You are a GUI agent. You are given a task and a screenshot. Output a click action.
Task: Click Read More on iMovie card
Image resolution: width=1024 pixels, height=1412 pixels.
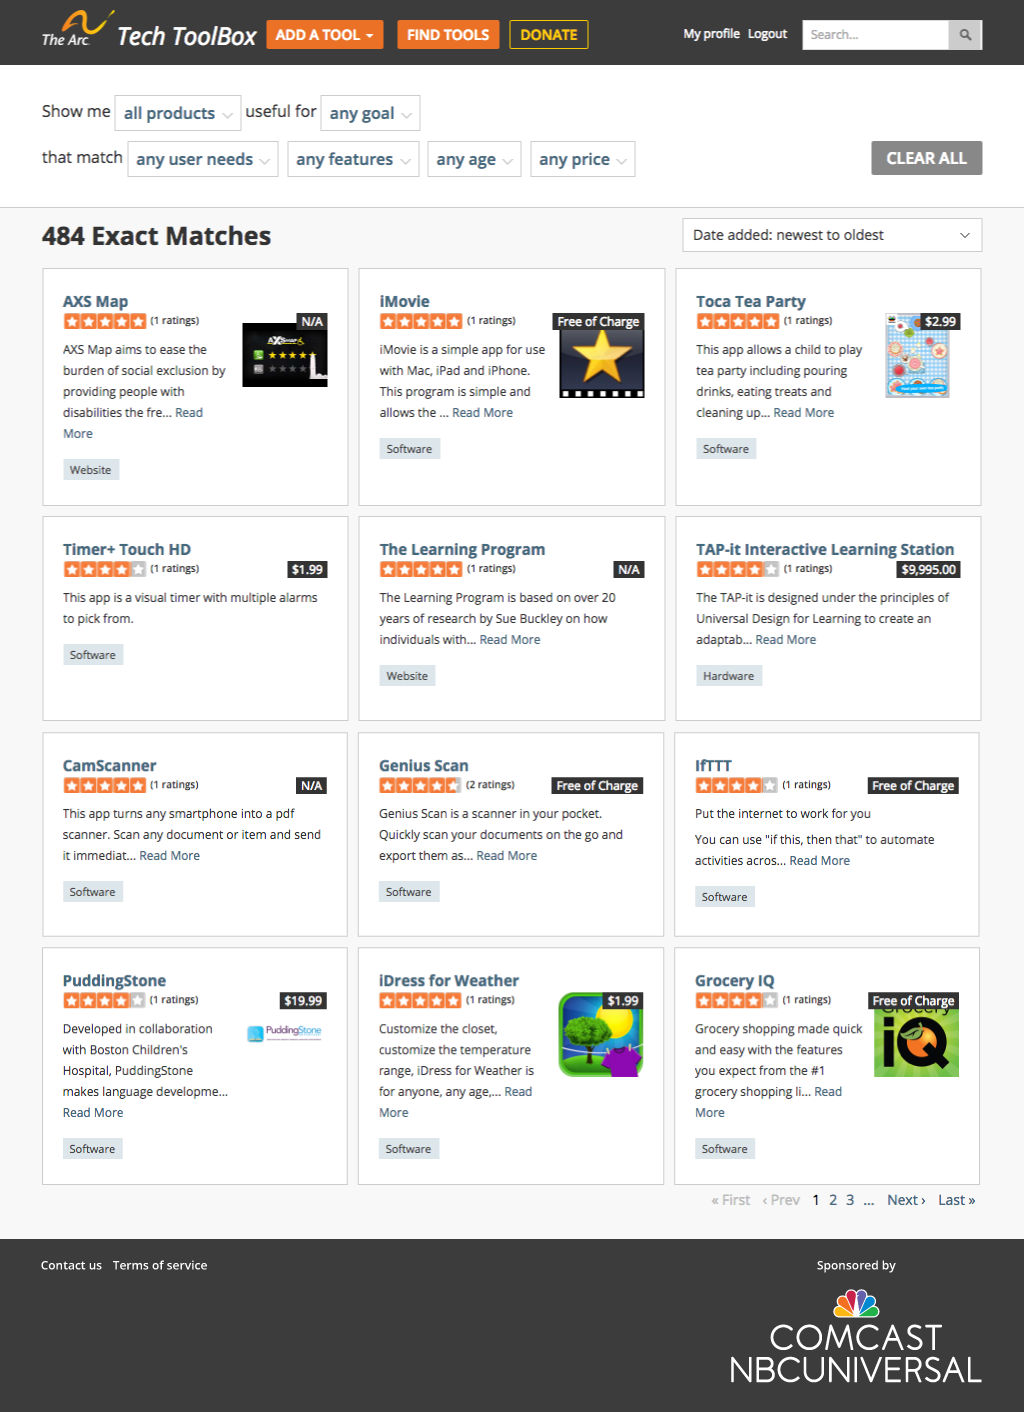click(482, 412)
